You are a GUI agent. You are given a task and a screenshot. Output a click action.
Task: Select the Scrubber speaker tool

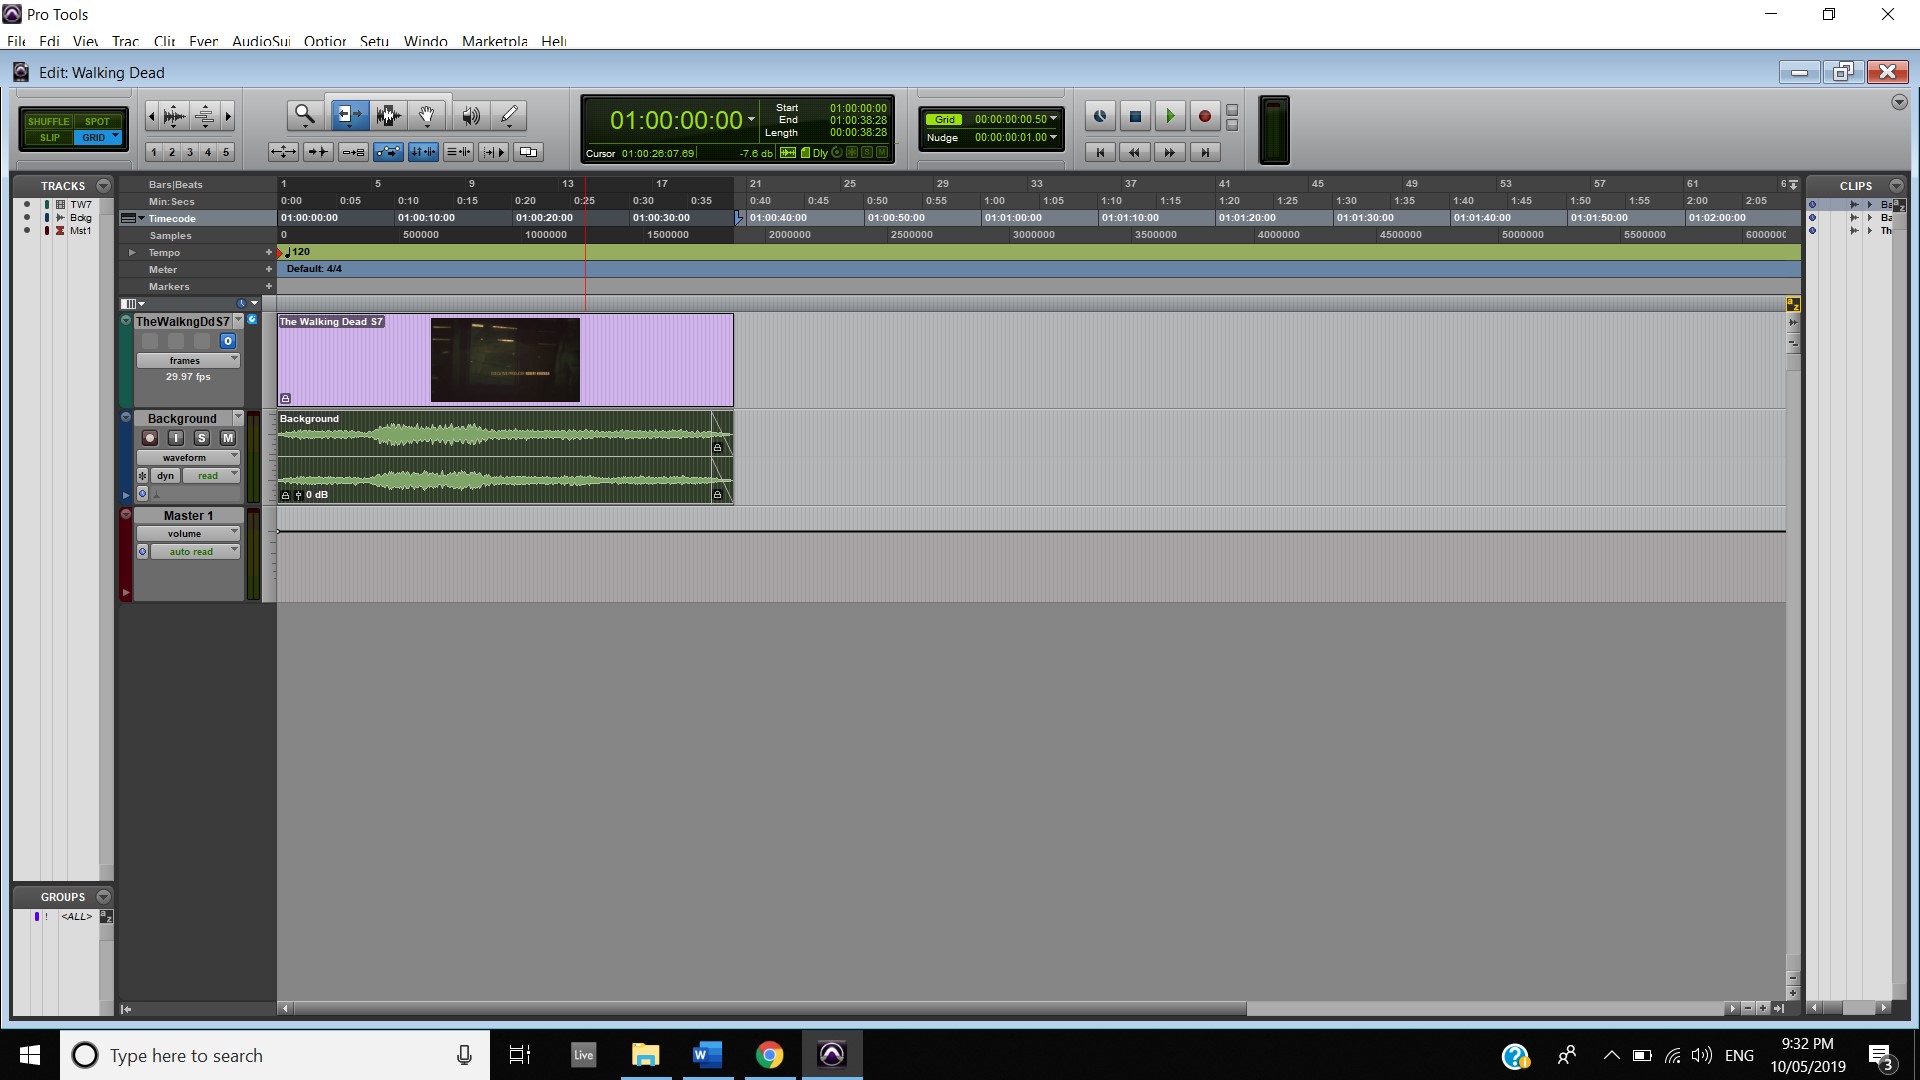tap(470, 116)
